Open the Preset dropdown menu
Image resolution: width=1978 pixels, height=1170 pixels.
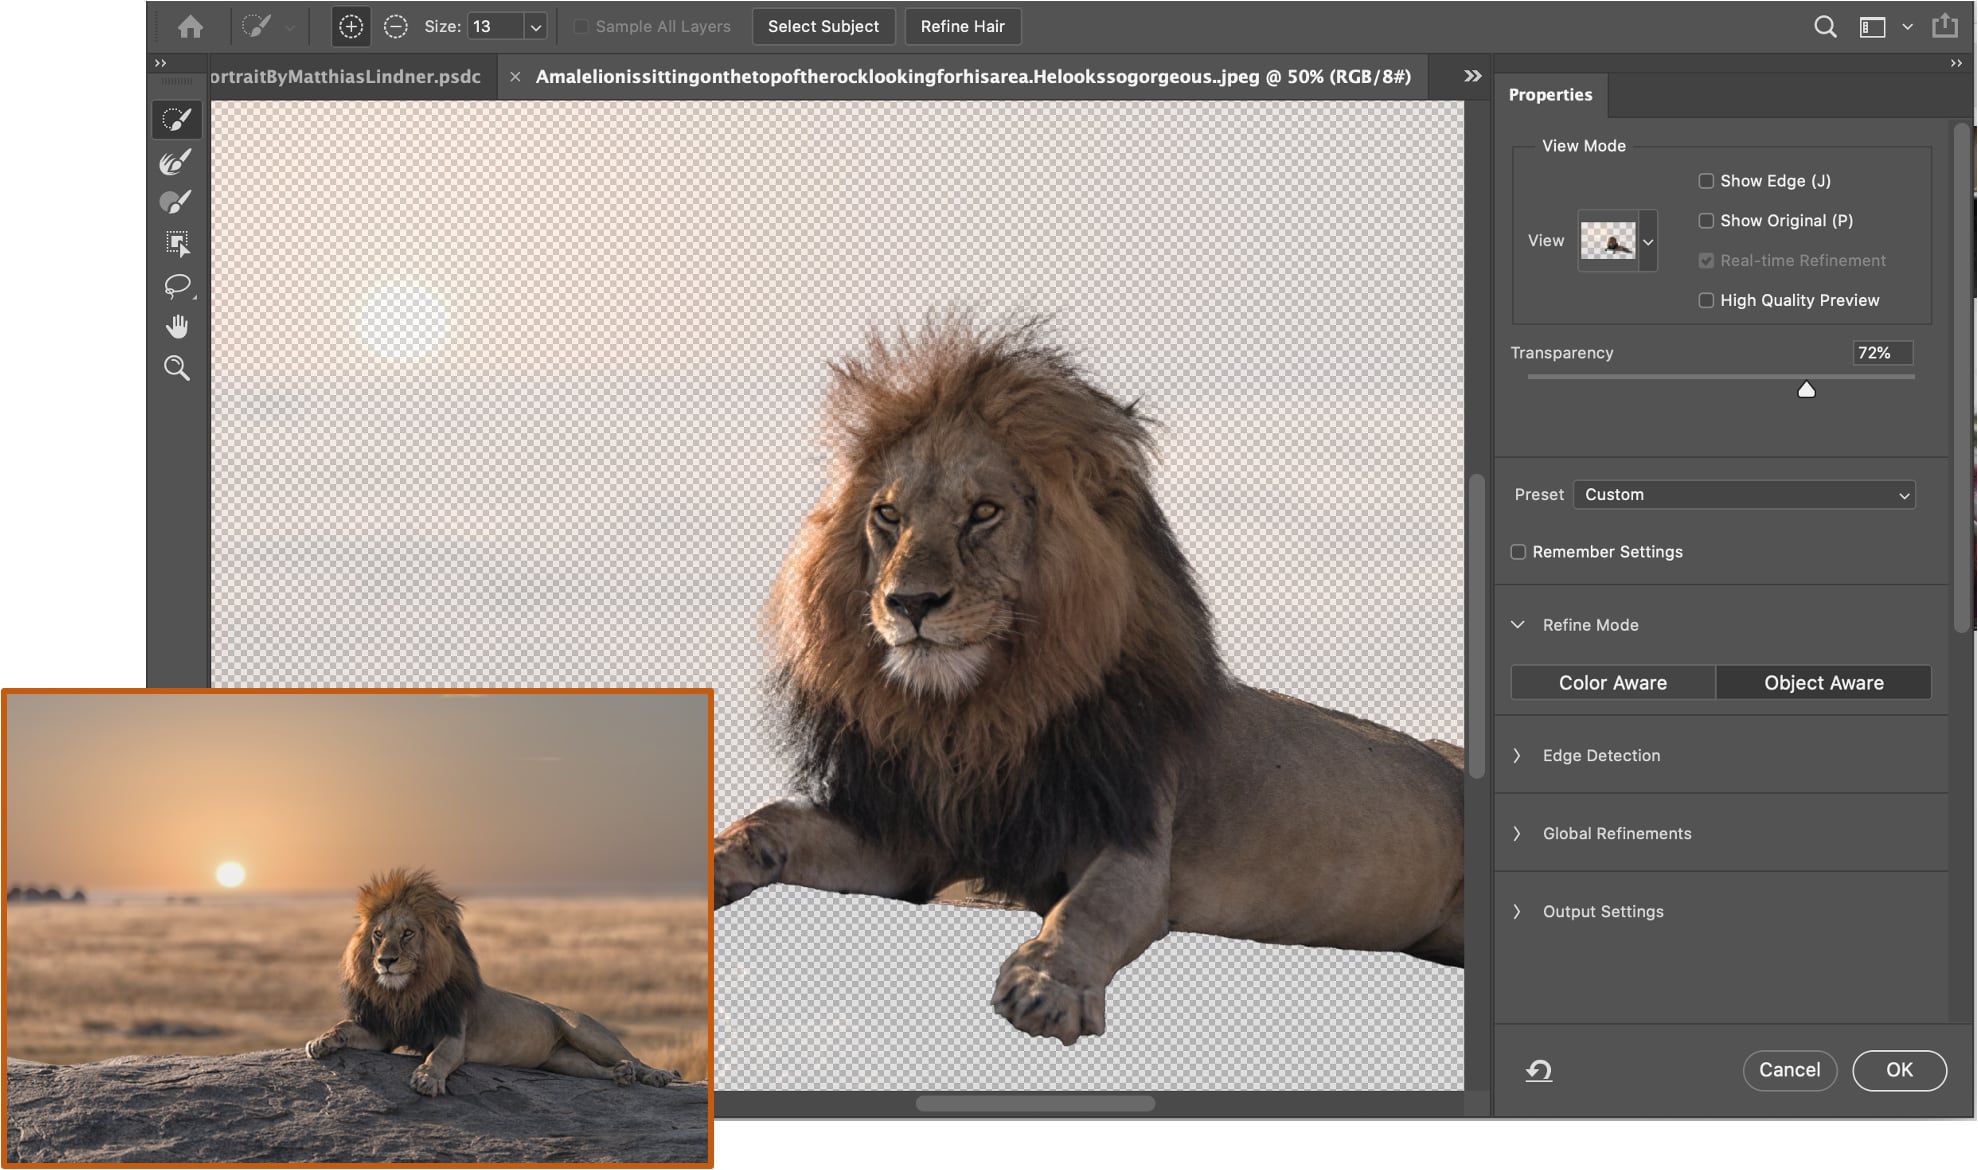coord(1744,494)
